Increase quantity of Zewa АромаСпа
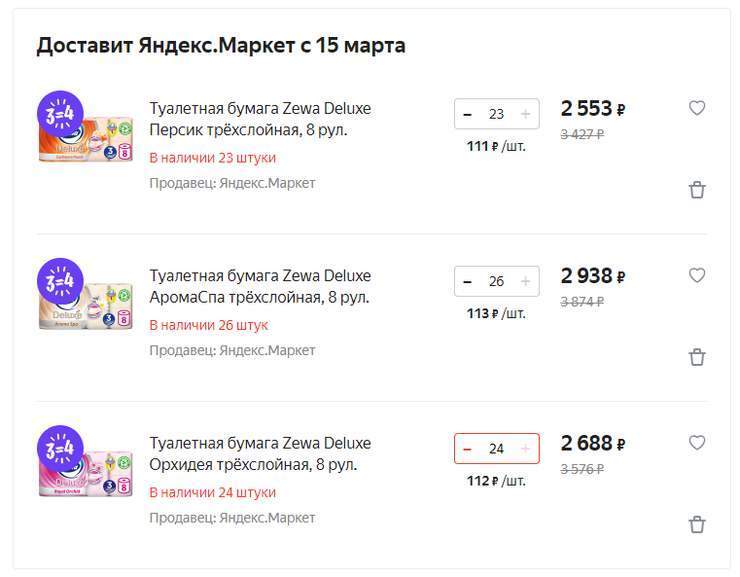740x577 pixels. coord(526,281)
